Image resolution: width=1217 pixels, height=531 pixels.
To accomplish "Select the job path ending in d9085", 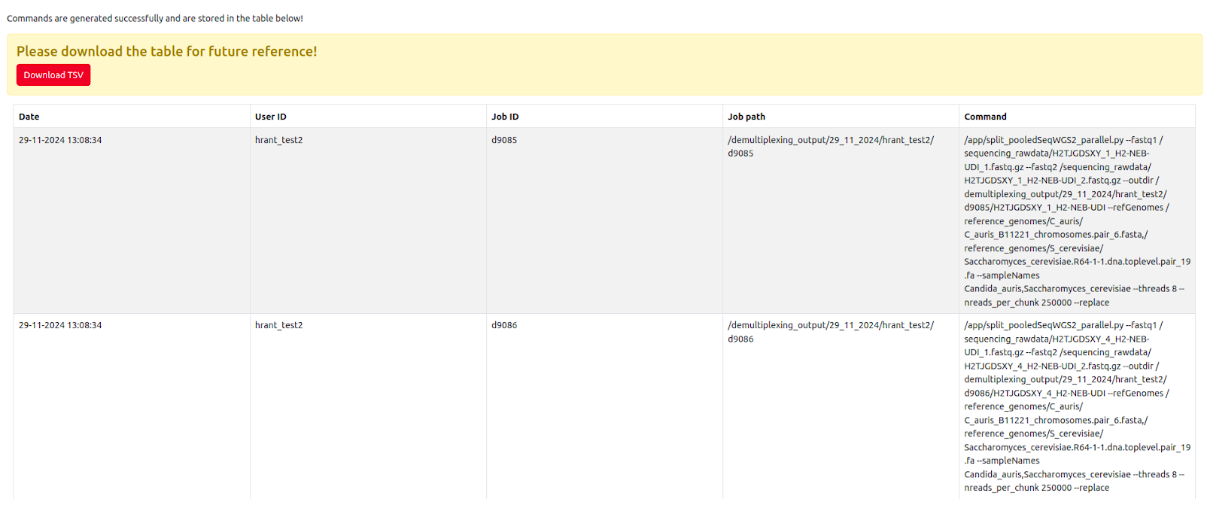I will 830,146.
